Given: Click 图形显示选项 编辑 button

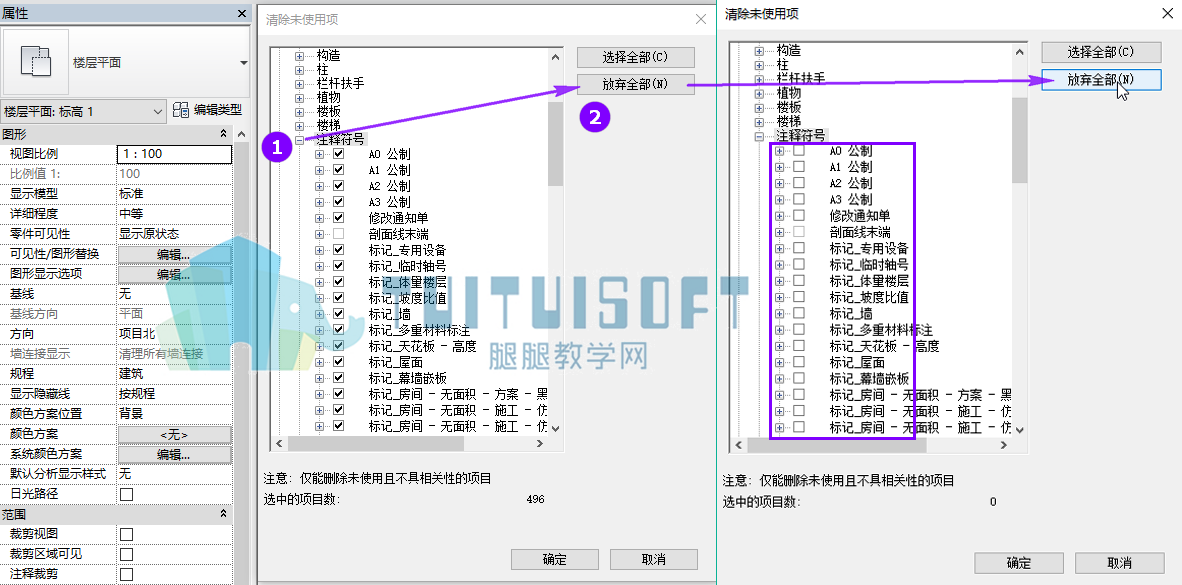Looking at the screenshot, I should (x=174, y=274).
